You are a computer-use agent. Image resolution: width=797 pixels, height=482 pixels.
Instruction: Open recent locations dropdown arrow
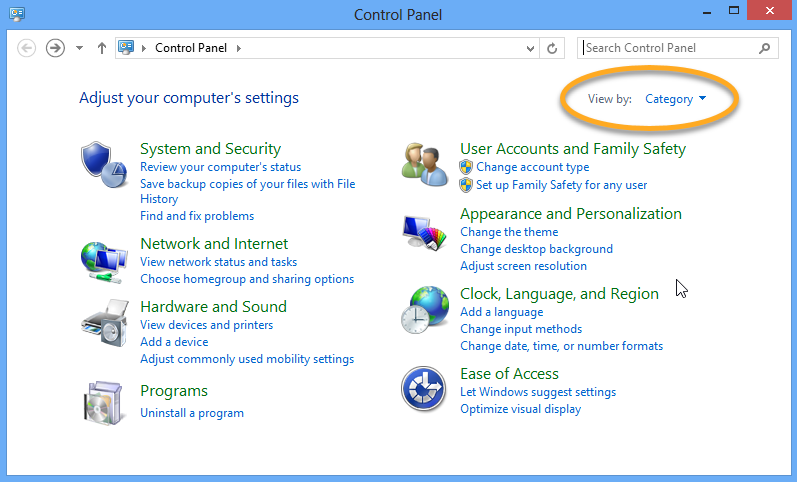79,48
